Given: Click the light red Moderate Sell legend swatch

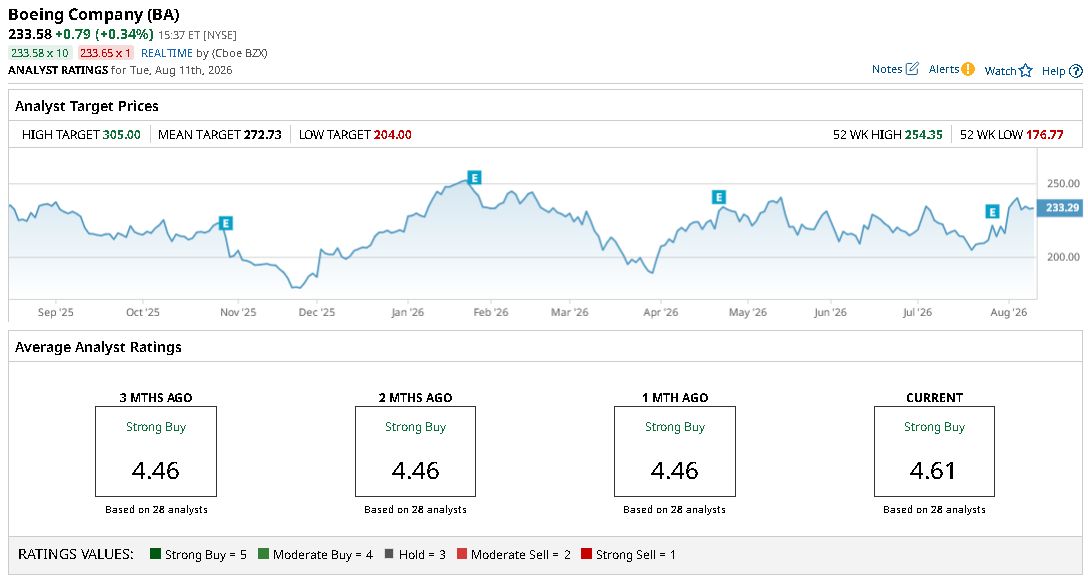Looking at the screenshot, I should click(462, 554).
